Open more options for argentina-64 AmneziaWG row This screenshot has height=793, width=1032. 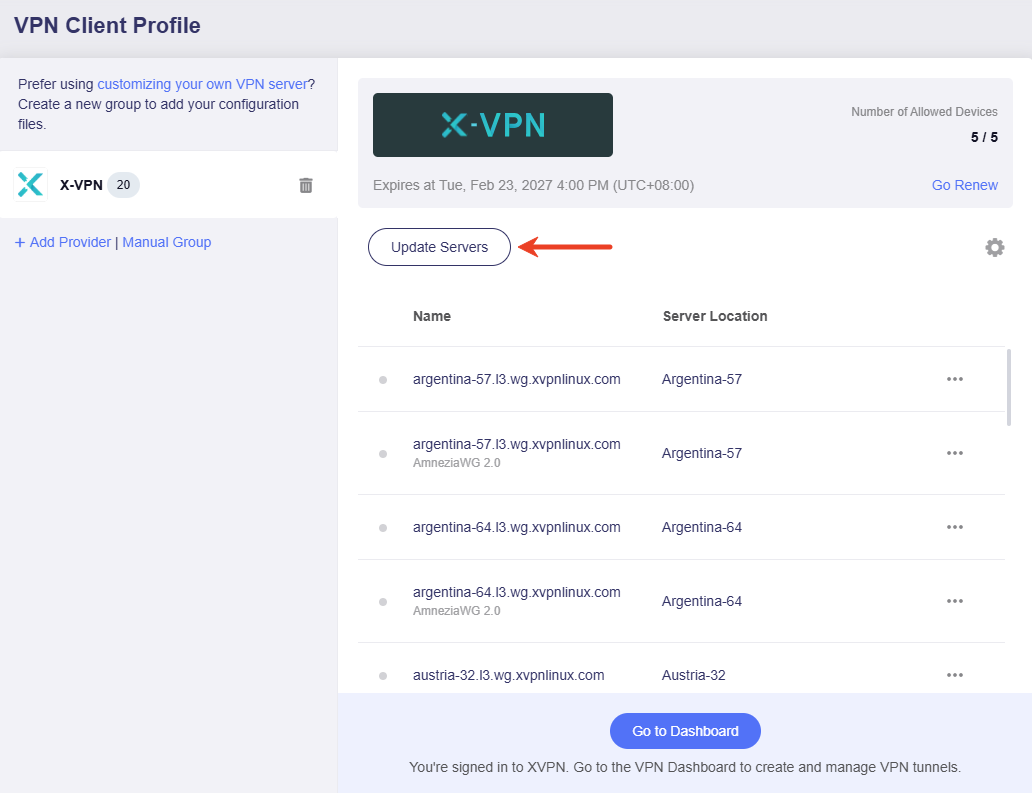pos(955,601)
